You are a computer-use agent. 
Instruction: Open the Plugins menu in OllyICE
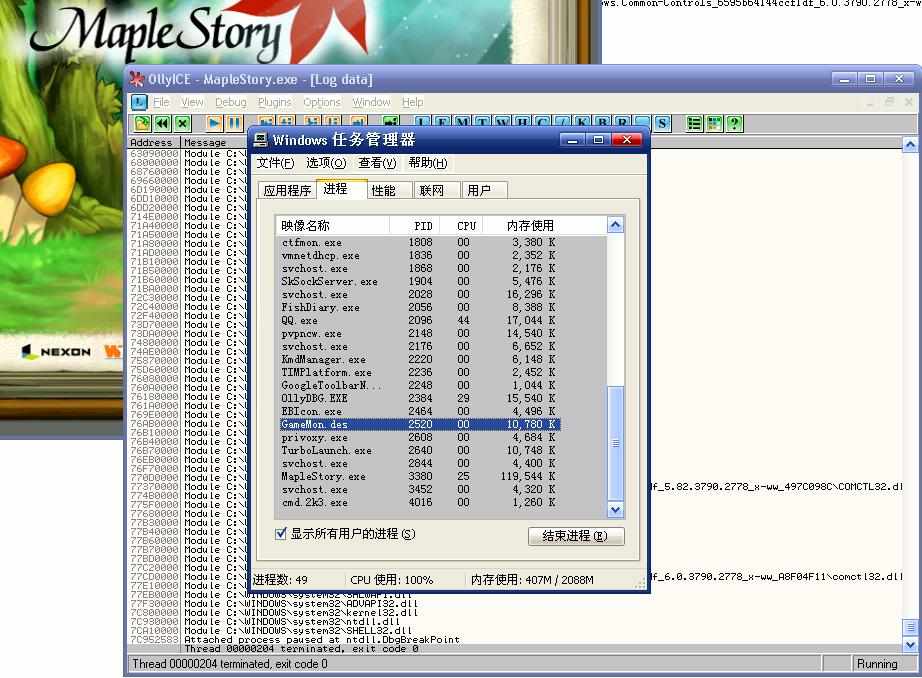pos(274,102)
